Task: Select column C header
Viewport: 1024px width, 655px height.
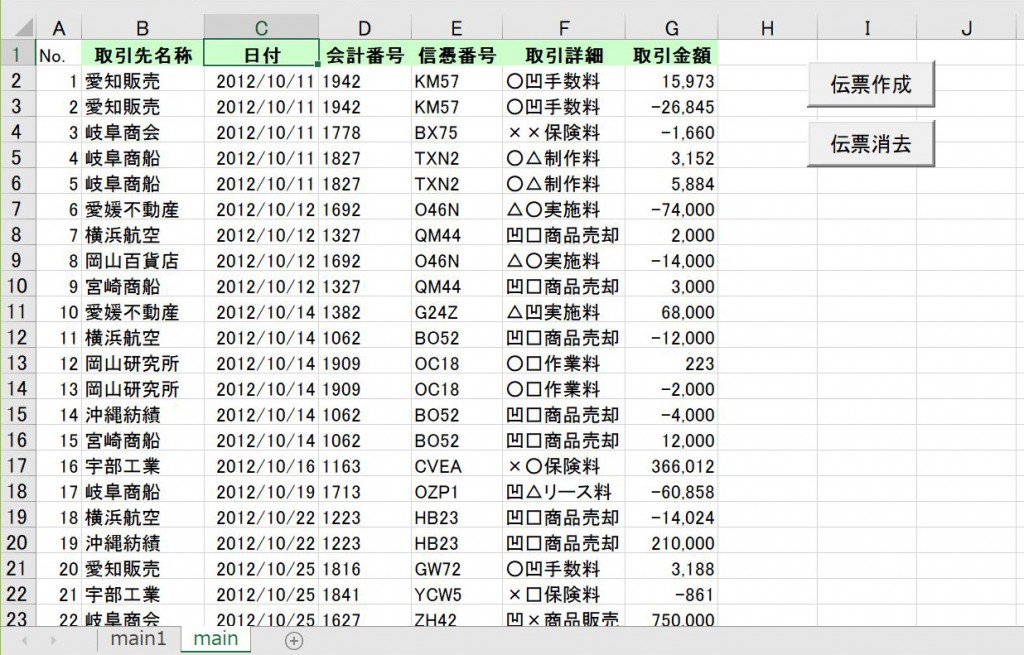Action: point(261,29)
